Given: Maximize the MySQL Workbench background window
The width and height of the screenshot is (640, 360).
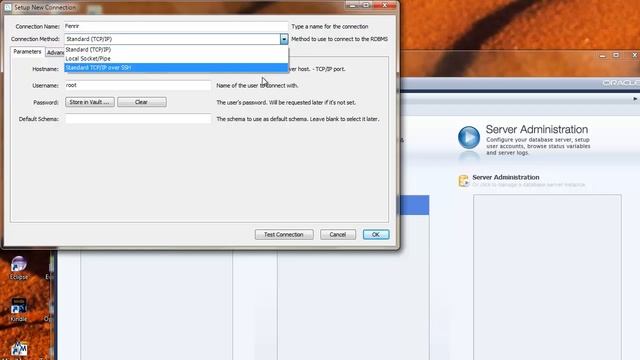Looking at the screenshot, I should 616,55.
